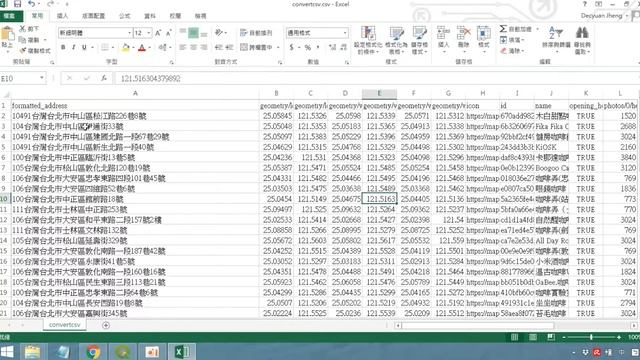This screenshot has width=640, height=360.
Task: Open Find and Select binoculars icon
Action: click(x=582, y=33)
